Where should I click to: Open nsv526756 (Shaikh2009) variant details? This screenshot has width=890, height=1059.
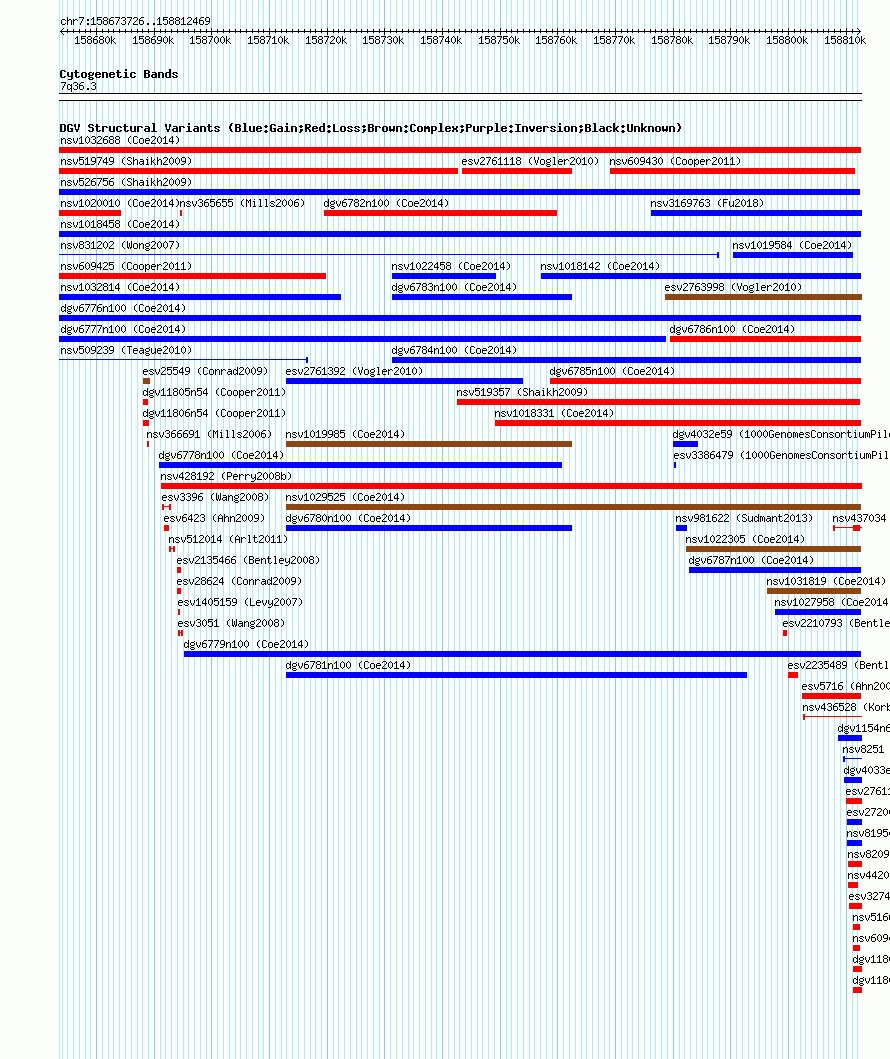click(126, 182)
